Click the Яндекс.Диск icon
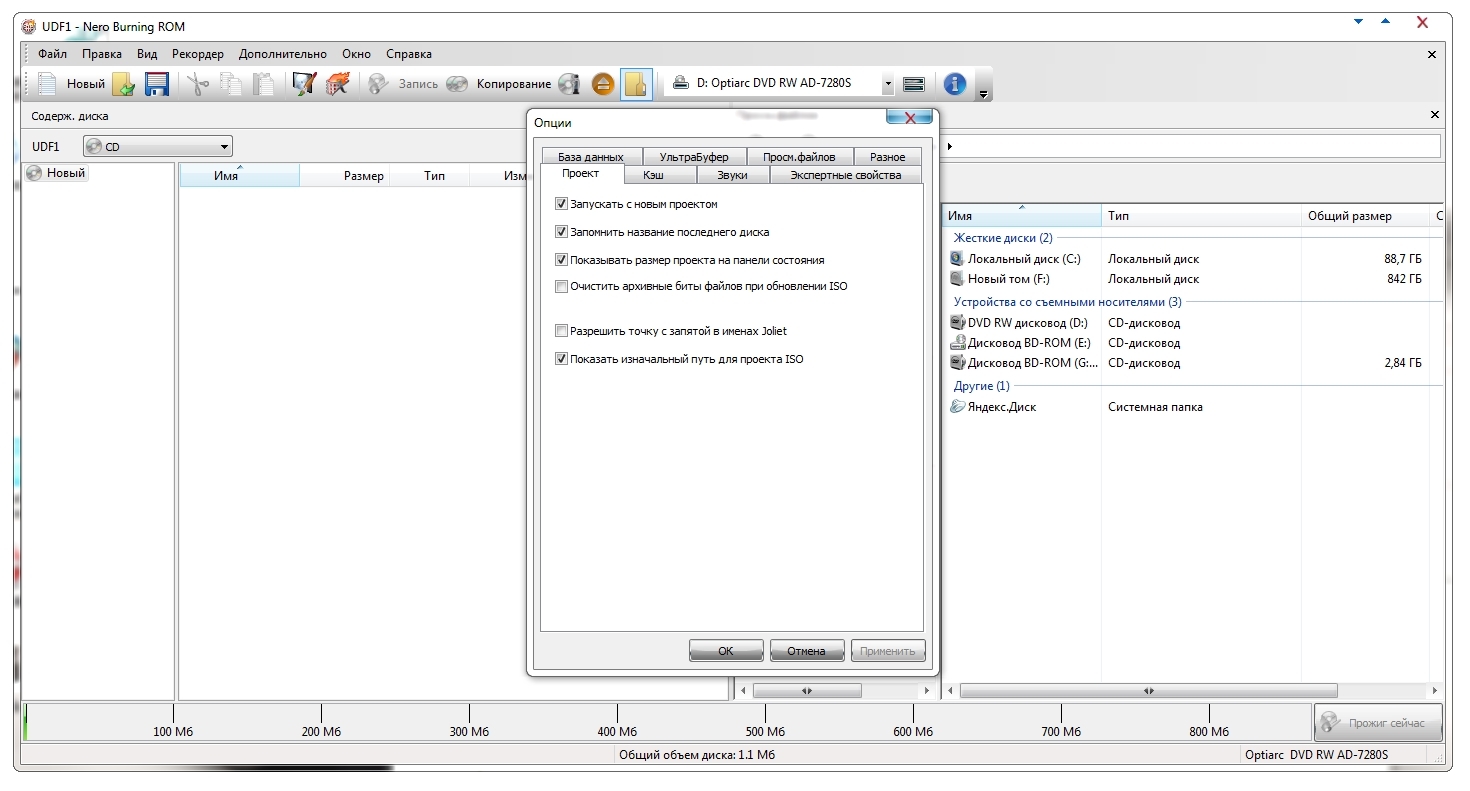Screen dimensions: 1470x791 coord(957,407)
